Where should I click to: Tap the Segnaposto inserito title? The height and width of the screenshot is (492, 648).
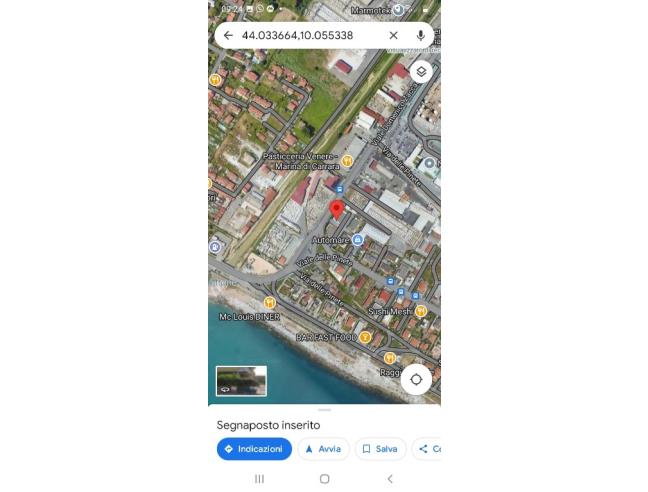pos(268,425)
